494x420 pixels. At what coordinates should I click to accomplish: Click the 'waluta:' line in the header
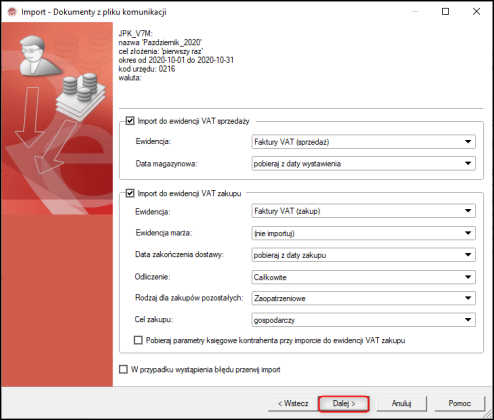pos(130,78)
